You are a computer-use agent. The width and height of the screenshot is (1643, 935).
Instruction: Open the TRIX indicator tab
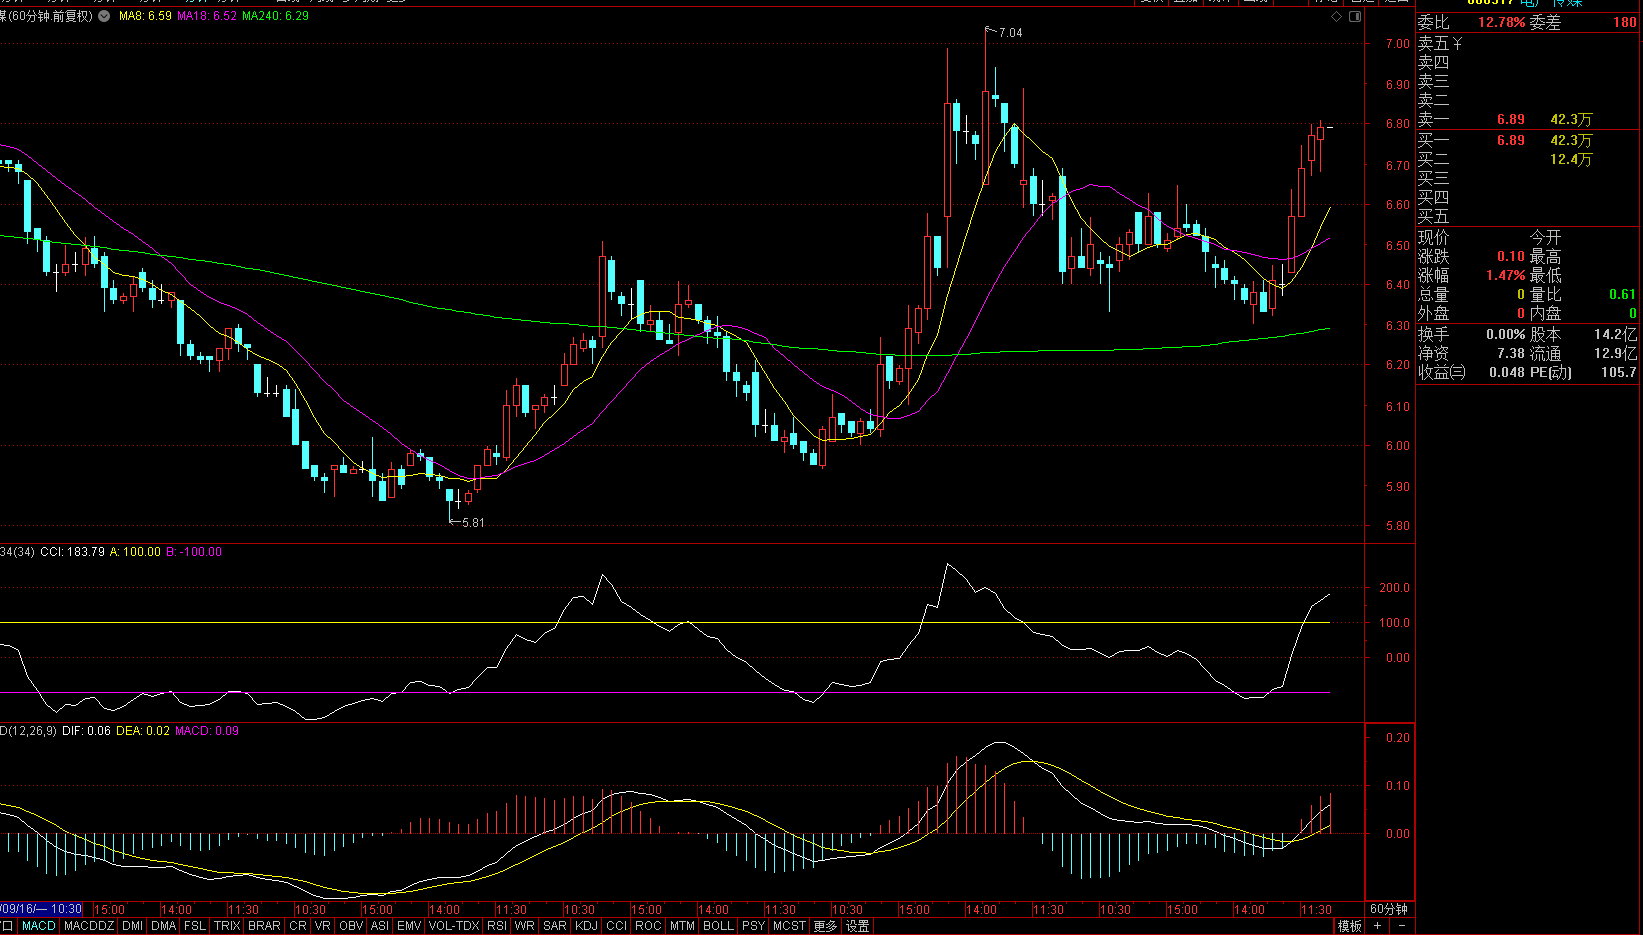pyautogui.click(x=227, y=926)
